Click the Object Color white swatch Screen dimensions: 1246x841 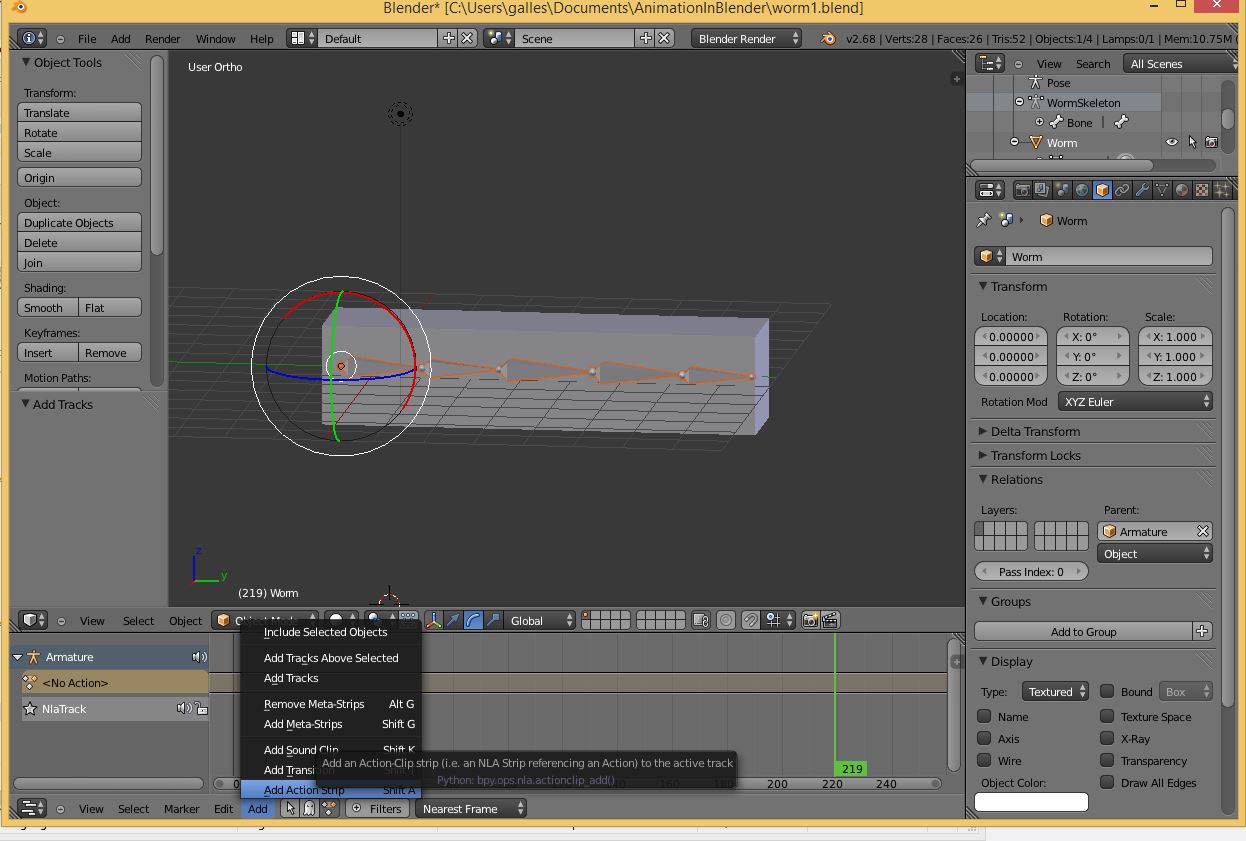1031,802
